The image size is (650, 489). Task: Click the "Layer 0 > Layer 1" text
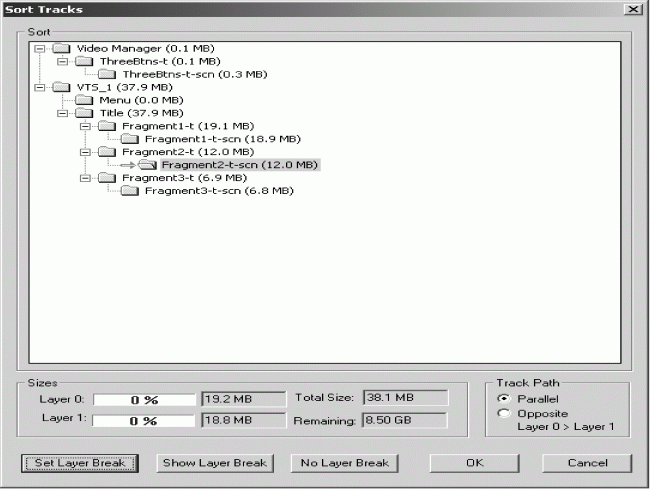[x=565, y=426]
